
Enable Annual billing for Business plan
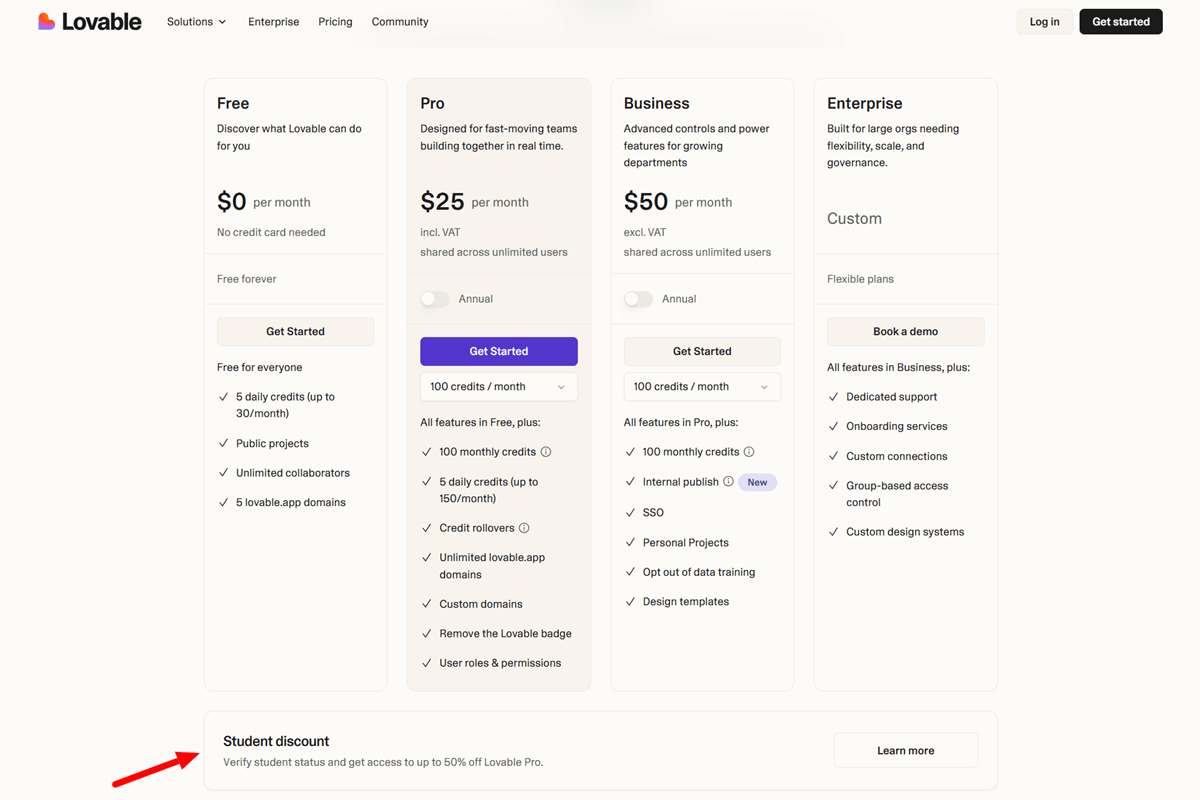(x=638, y=299)
